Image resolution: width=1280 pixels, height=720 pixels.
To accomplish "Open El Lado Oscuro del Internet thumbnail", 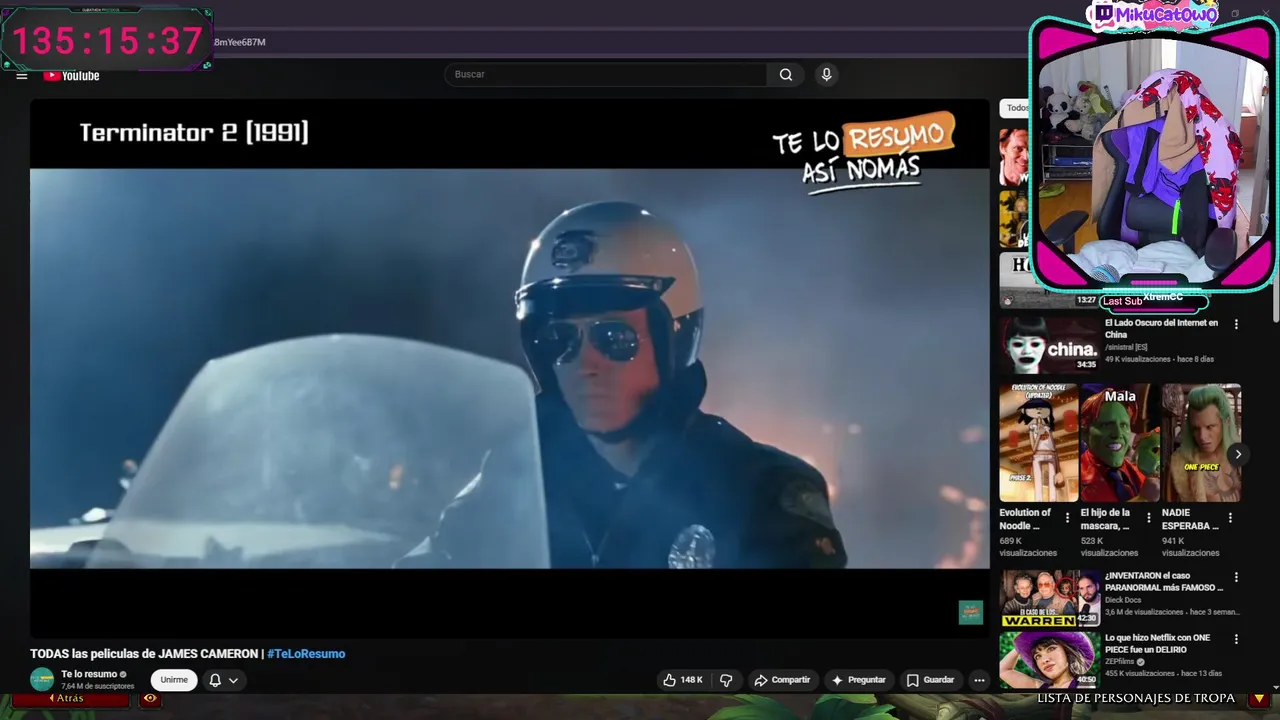I will [1049, 345].
